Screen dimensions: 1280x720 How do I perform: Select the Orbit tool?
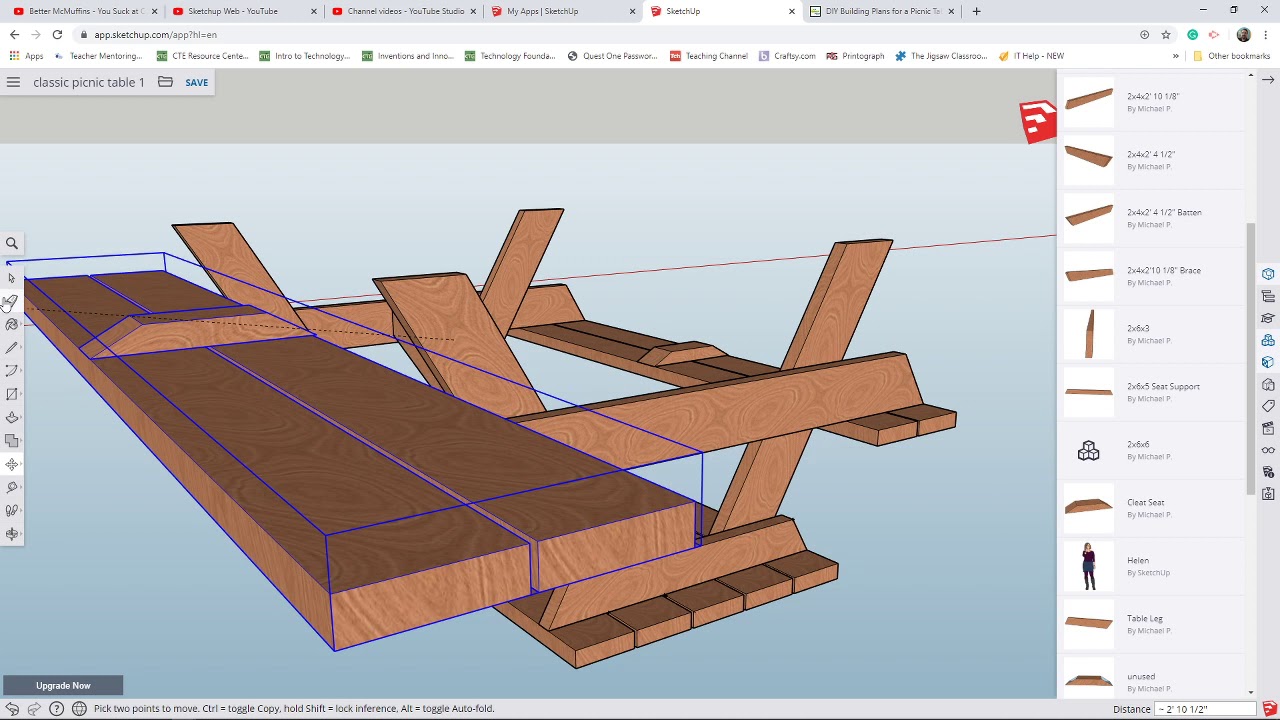[12, 534]
